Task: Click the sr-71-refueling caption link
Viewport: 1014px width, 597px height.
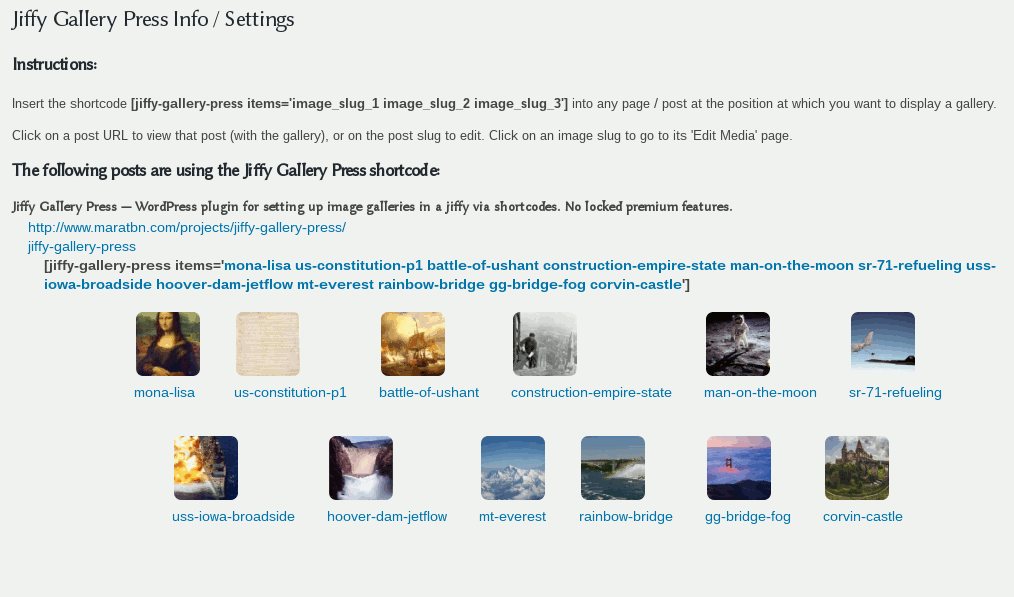Action: [x=895, y=392]
